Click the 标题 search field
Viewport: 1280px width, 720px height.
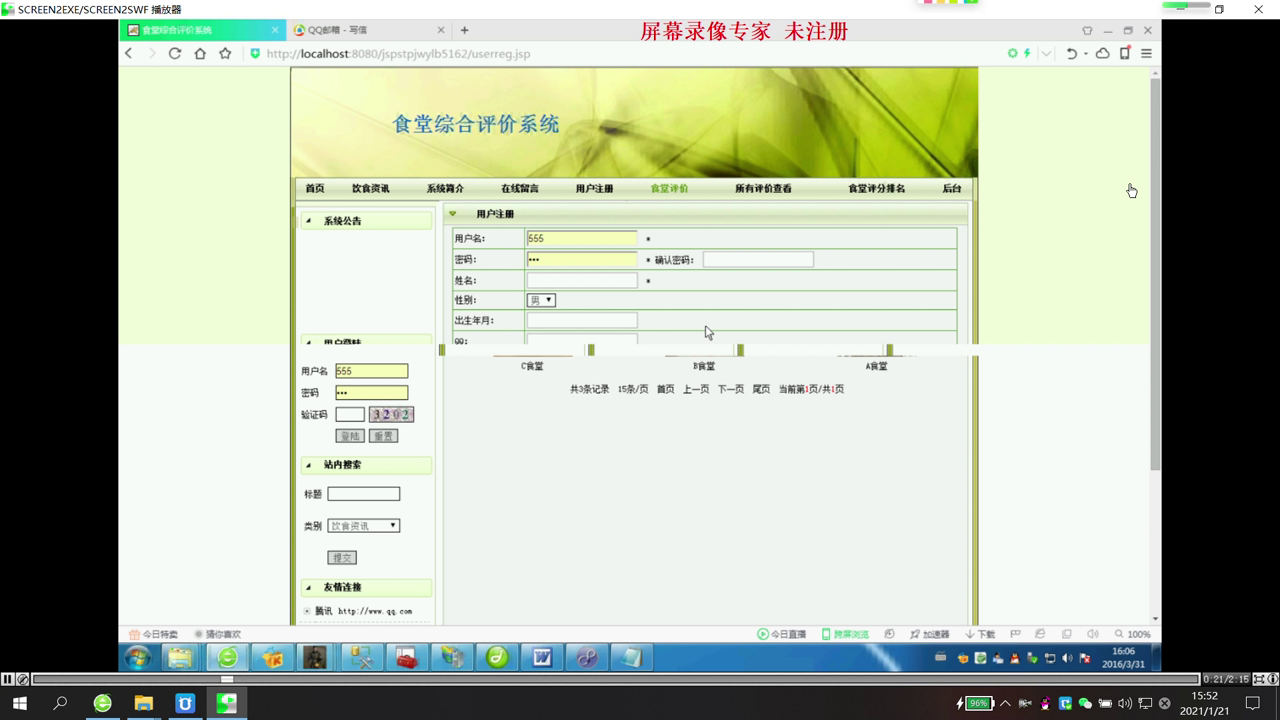364,494
